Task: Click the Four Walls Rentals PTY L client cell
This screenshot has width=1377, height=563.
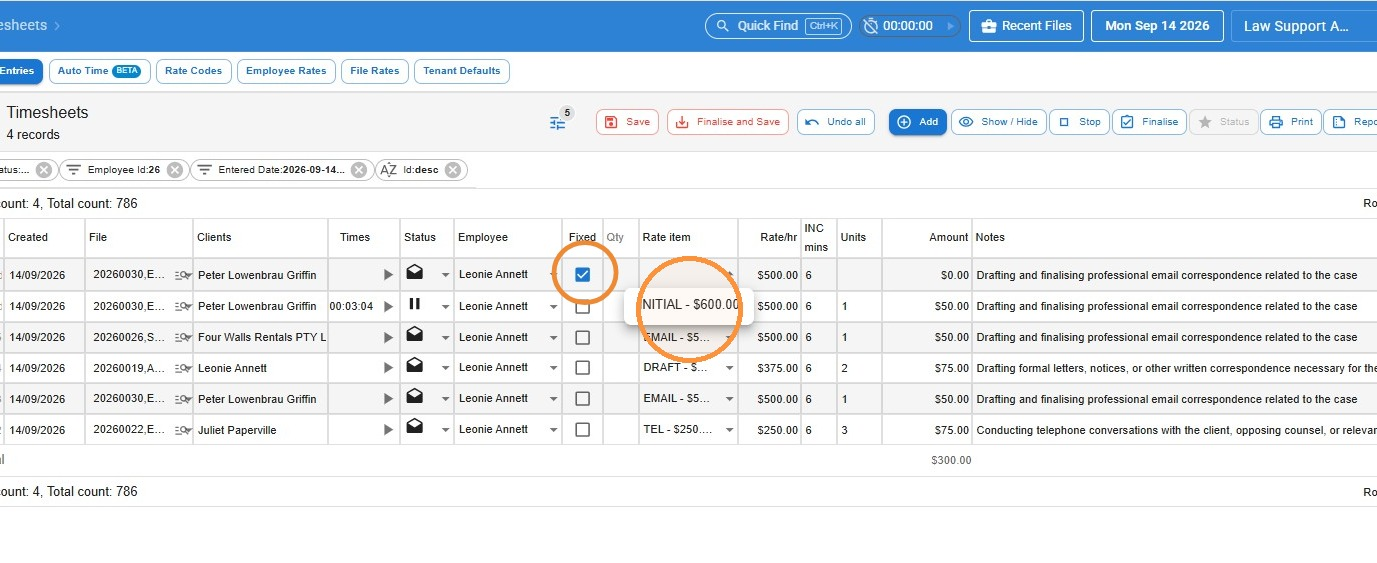Action: point(261,337)
